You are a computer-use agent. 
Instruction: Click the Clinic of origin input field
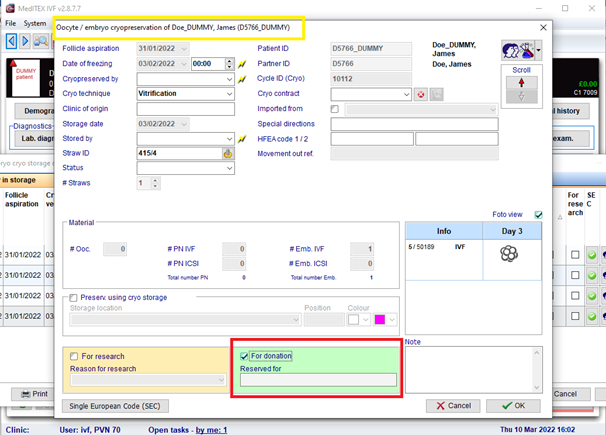(186, 109)
